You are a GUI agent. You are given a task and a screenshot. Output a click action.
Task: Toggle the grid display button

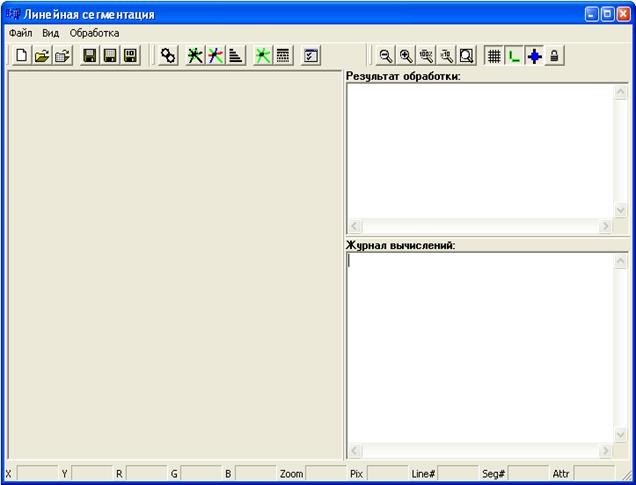(x=494, y=56)
